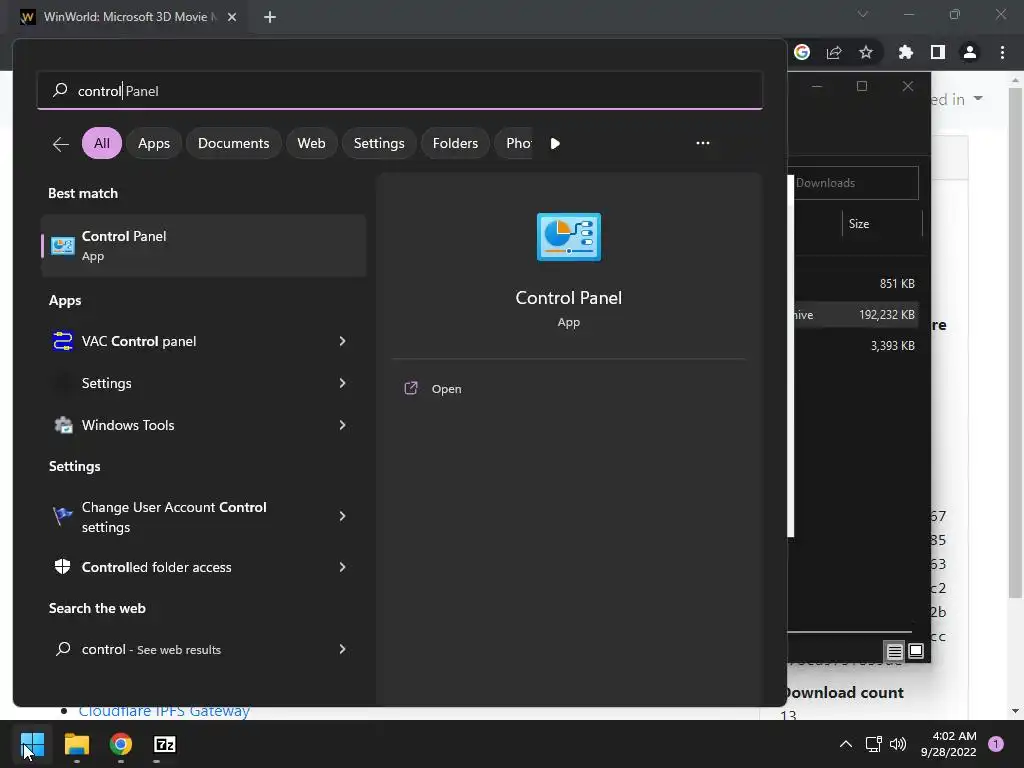The image size is (1024, 768).
Task: Select the Settings search filter
Action: (x=379, y=143)
